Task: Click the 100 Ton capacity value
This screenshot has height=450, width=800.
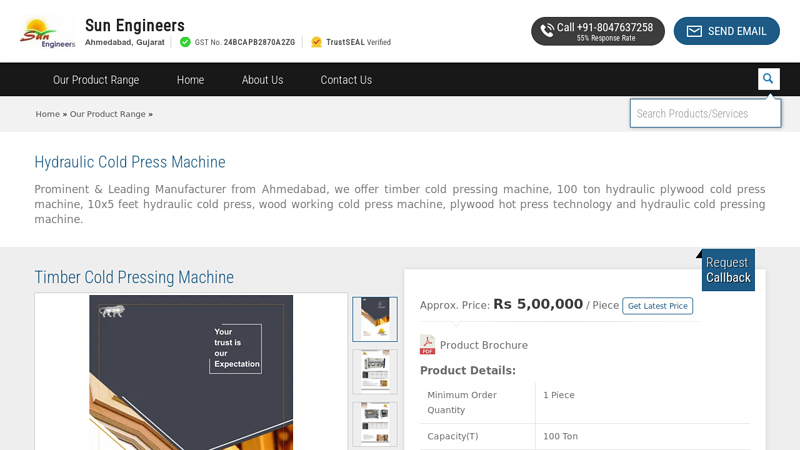Action: point(560,436)
